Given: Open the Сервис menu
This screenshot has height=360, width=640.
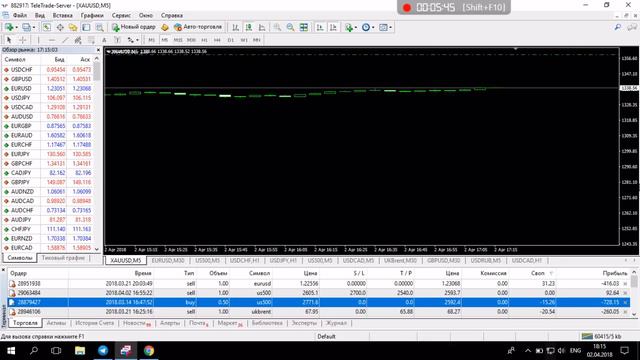Looking at the screenshot, I should [121, 16].
